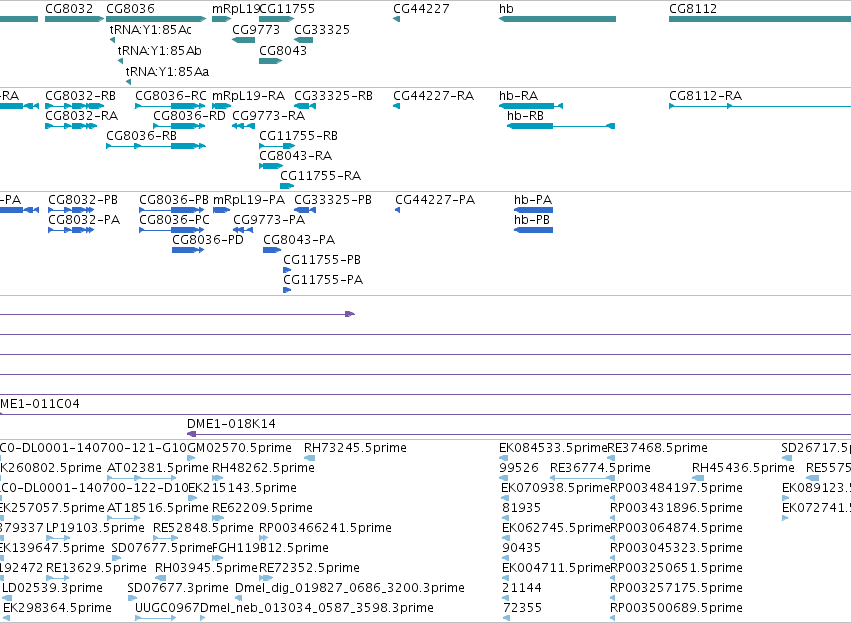Click the EK298364.5prime EST label
This screenshot has height=623, width=851.
[x=58, y=608]
